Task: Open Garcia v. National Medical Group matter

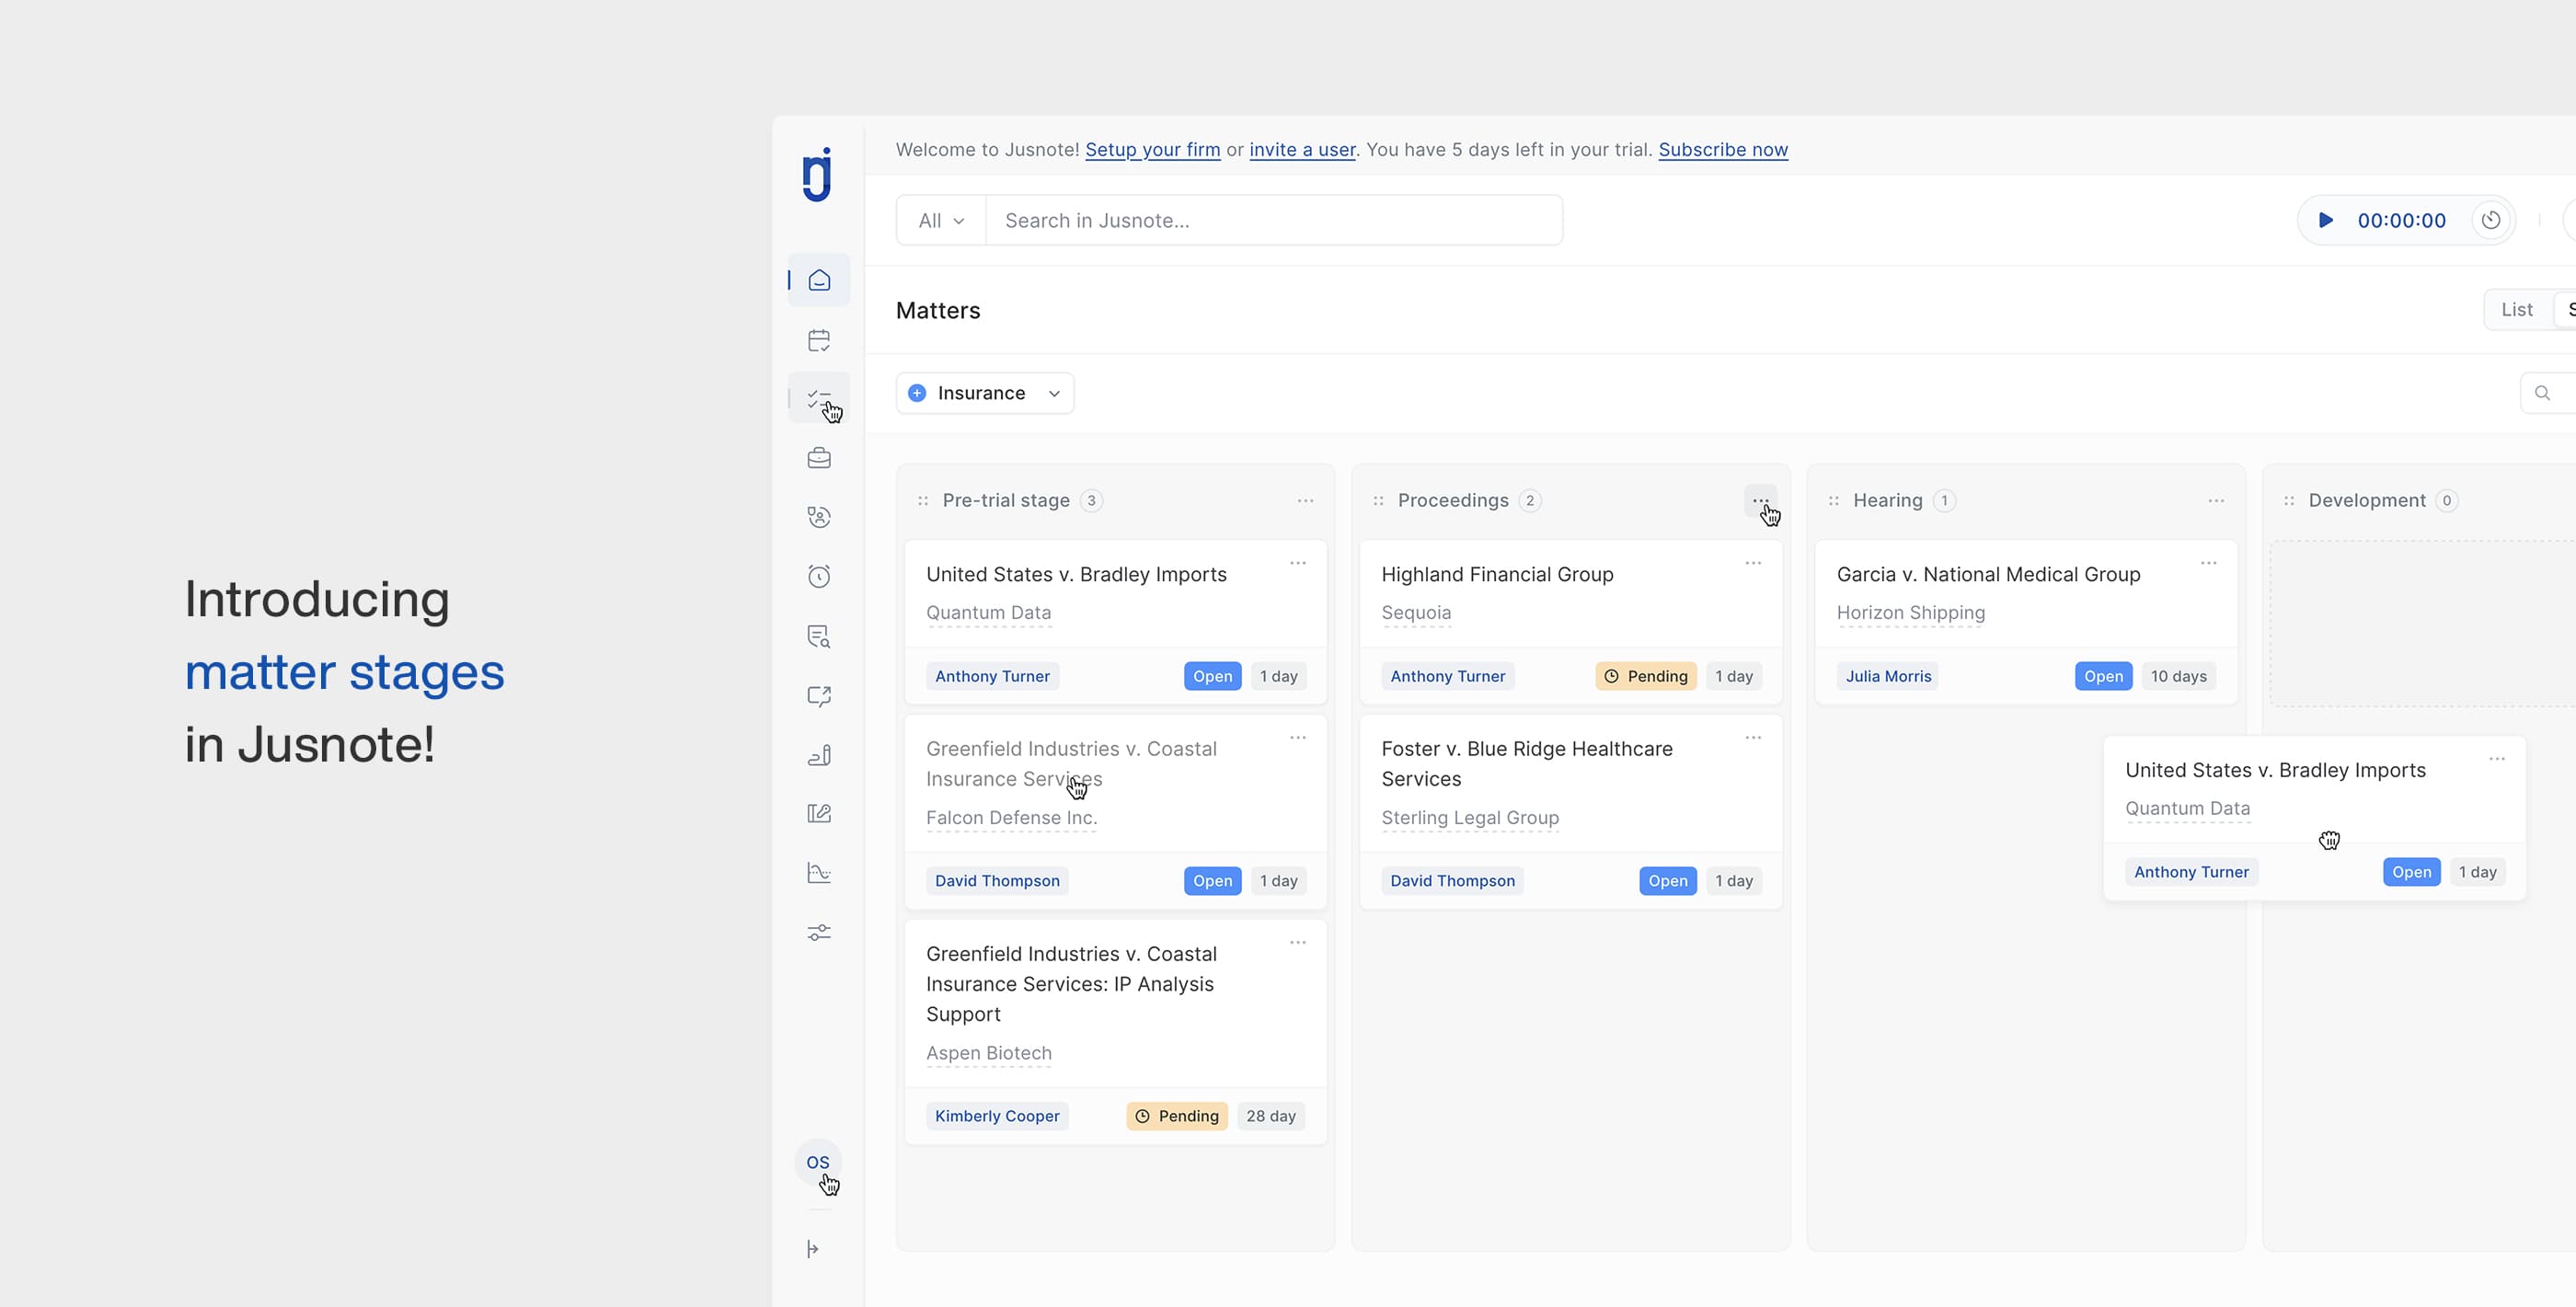Action: point(1988,574)
